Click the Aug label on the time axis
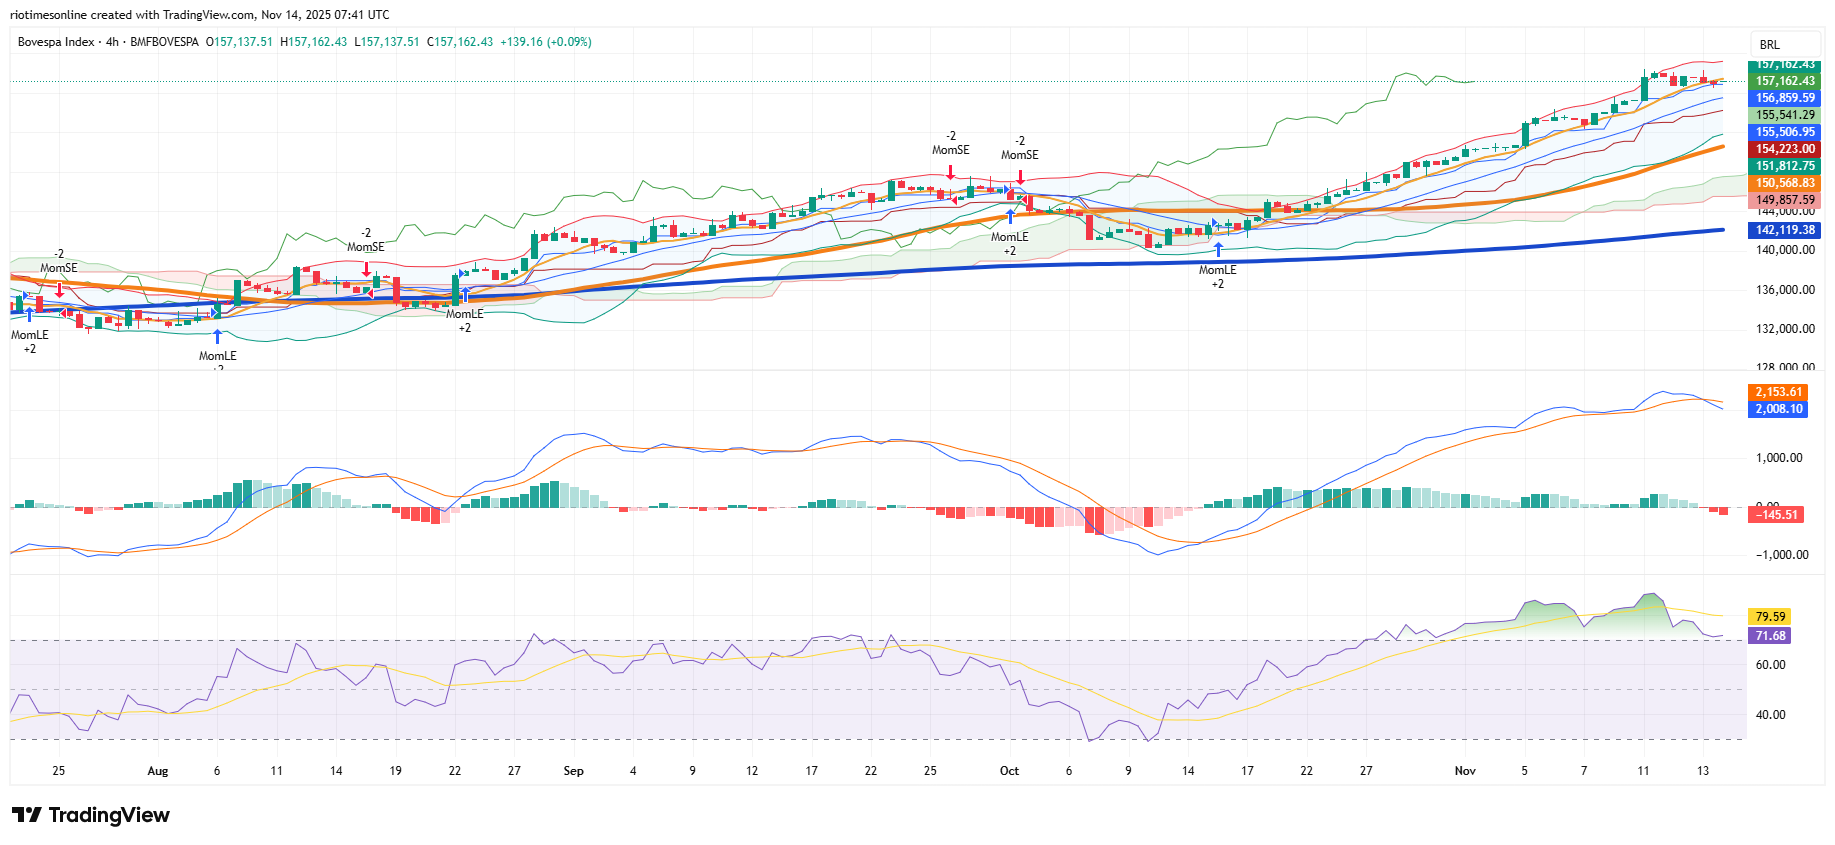The image size is (1835, 845). tap(158, 771)
